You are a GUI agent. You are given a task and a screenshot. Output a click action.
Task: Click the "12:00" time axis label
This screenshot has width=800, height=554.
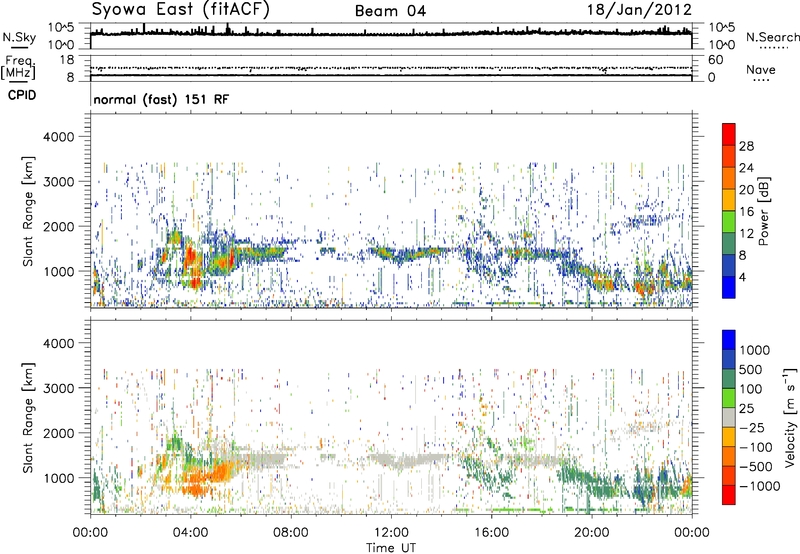tap(391, 533)
